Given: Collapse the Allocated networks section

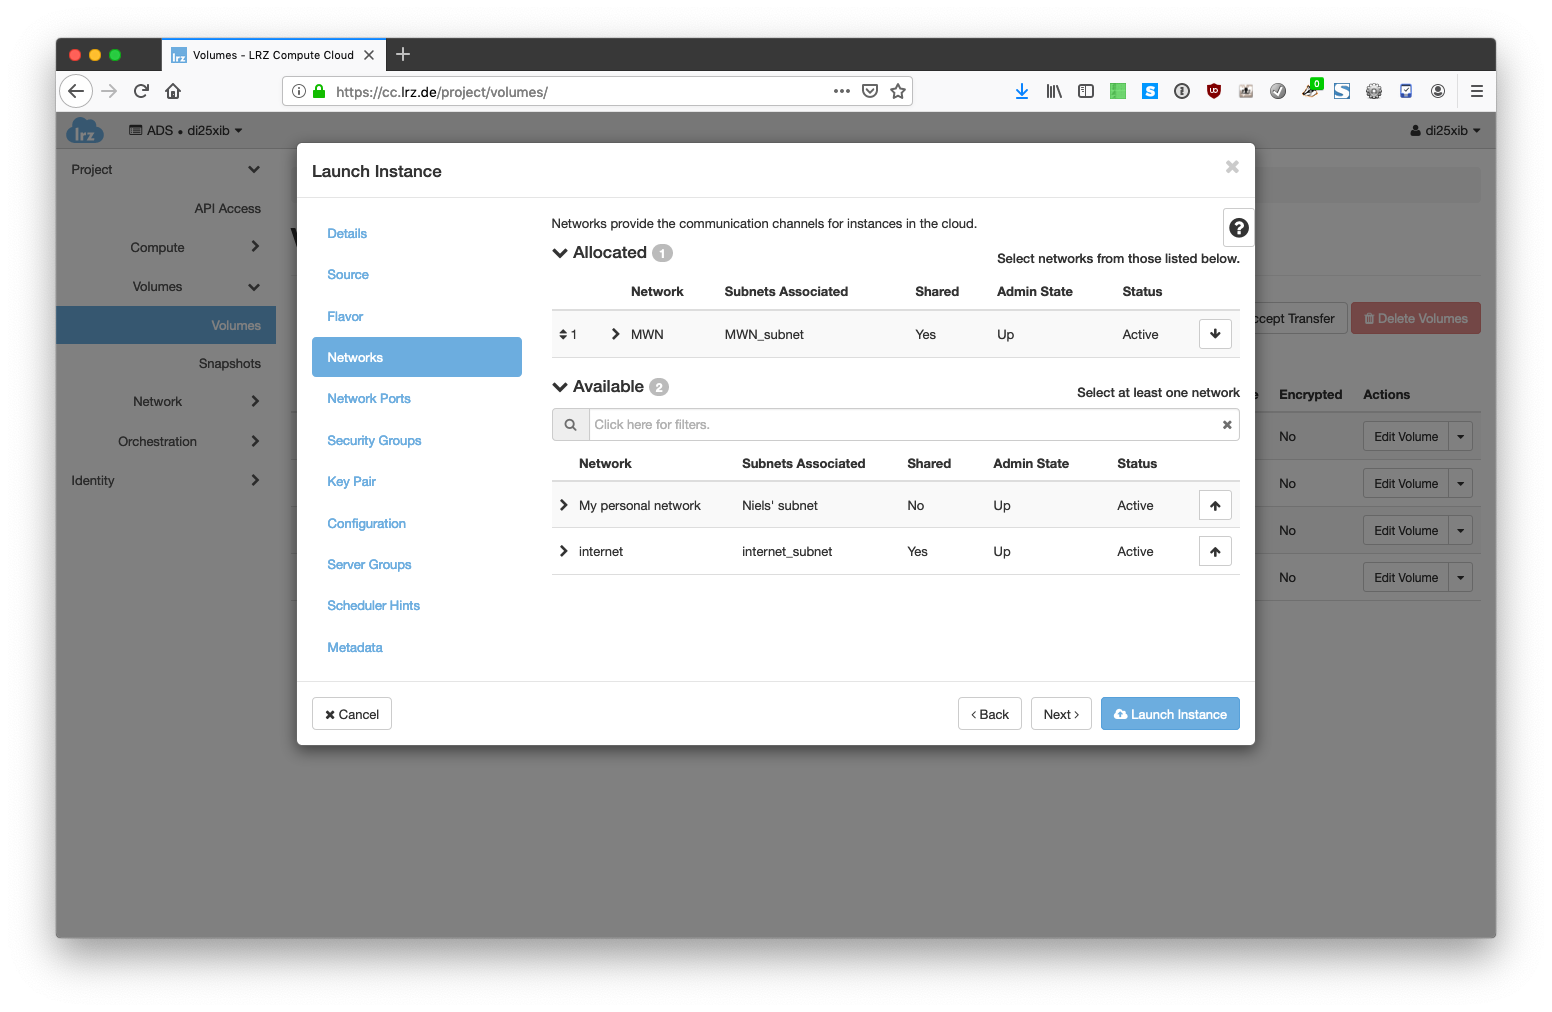Looking at the screenshot, I should tap(560, 253).
